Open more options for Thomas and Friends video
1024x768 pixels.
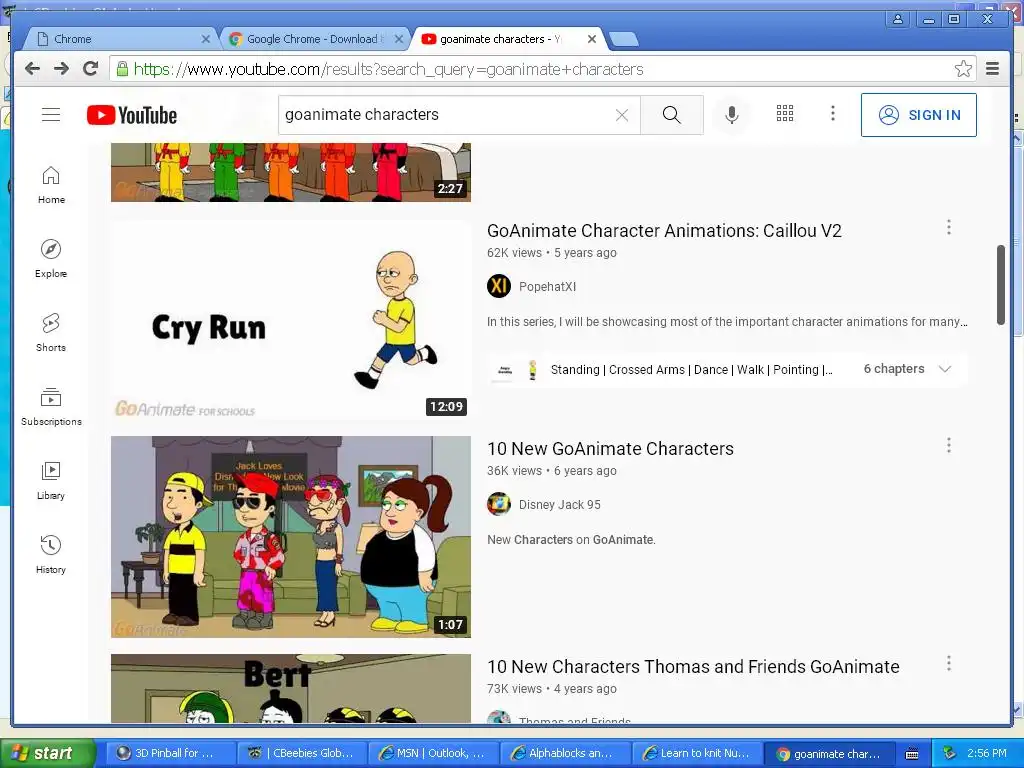click(949, 664)
